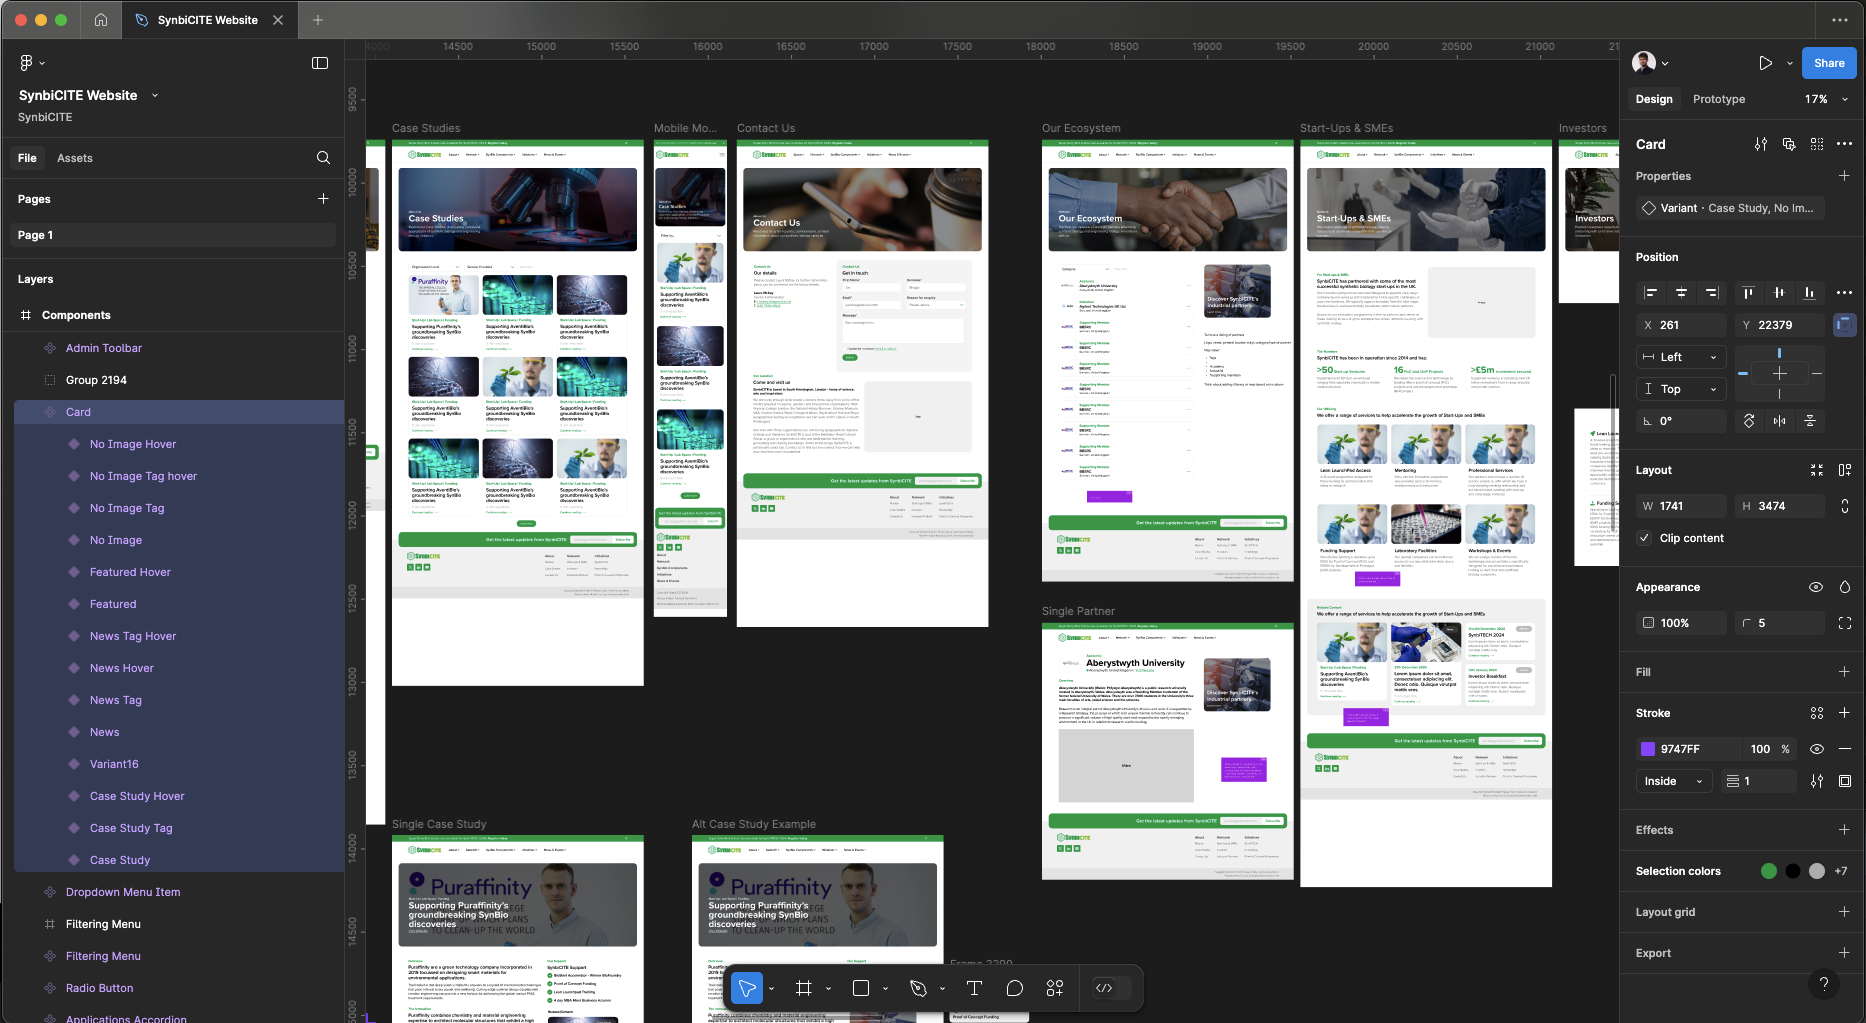Toggle stroke 9747FF visibility eye
Image resolution: width=1866 pixels, height=1023 pixels.
[1817, 749]
